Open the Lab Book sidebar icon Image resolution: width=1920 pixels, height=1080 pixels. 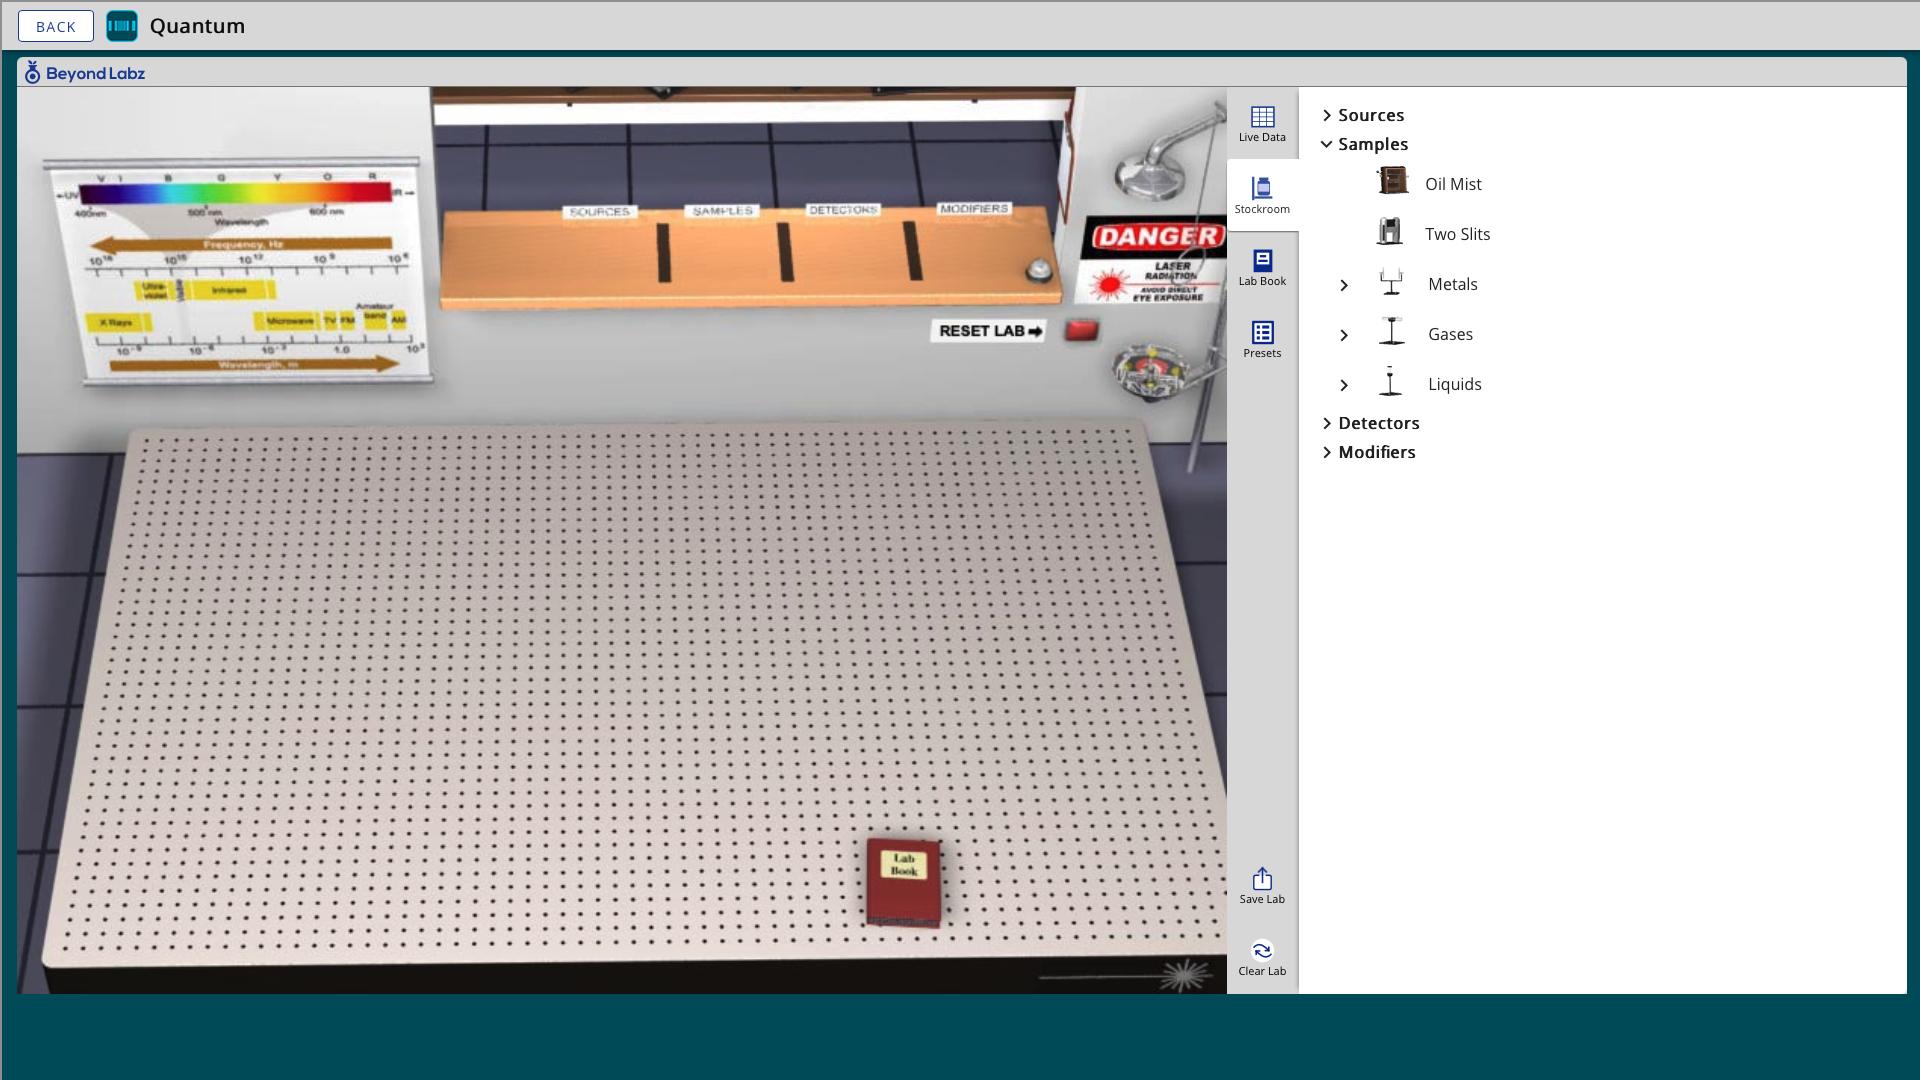click(x=1262, y=268)
